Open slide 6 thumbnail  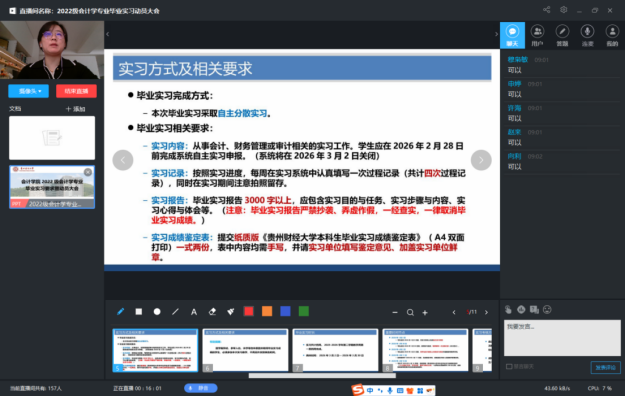[245, 350]
